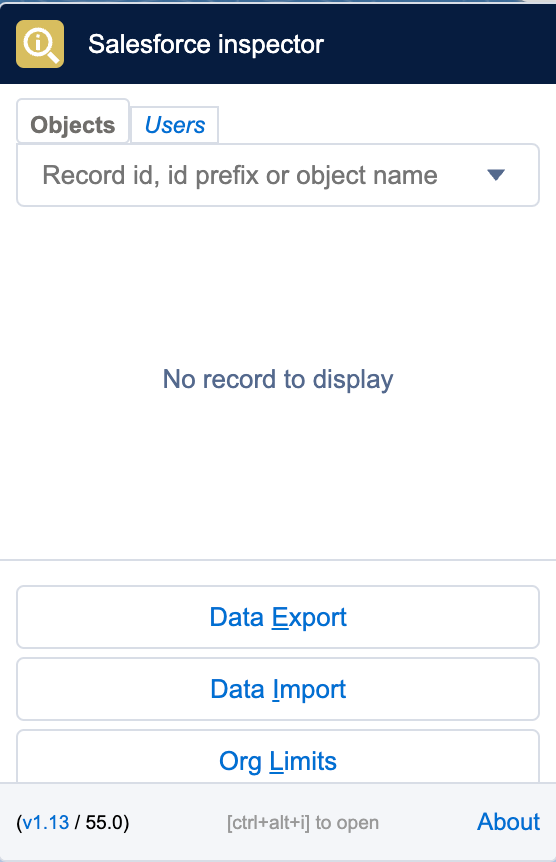The image size is (556, 862).
Task: Click the underlined I in Data Import
Action: point(276,689)
